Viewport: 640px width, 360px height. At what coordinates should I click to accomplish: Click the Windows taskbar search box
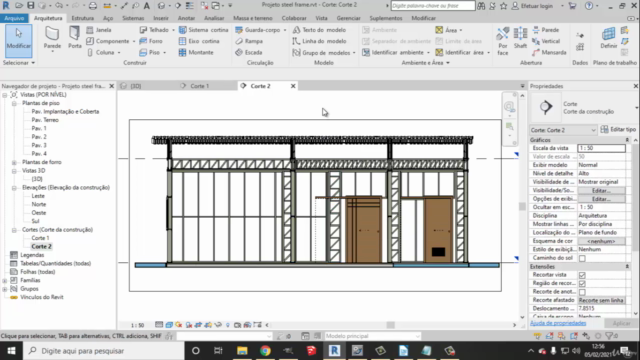[x=103, y=351]
